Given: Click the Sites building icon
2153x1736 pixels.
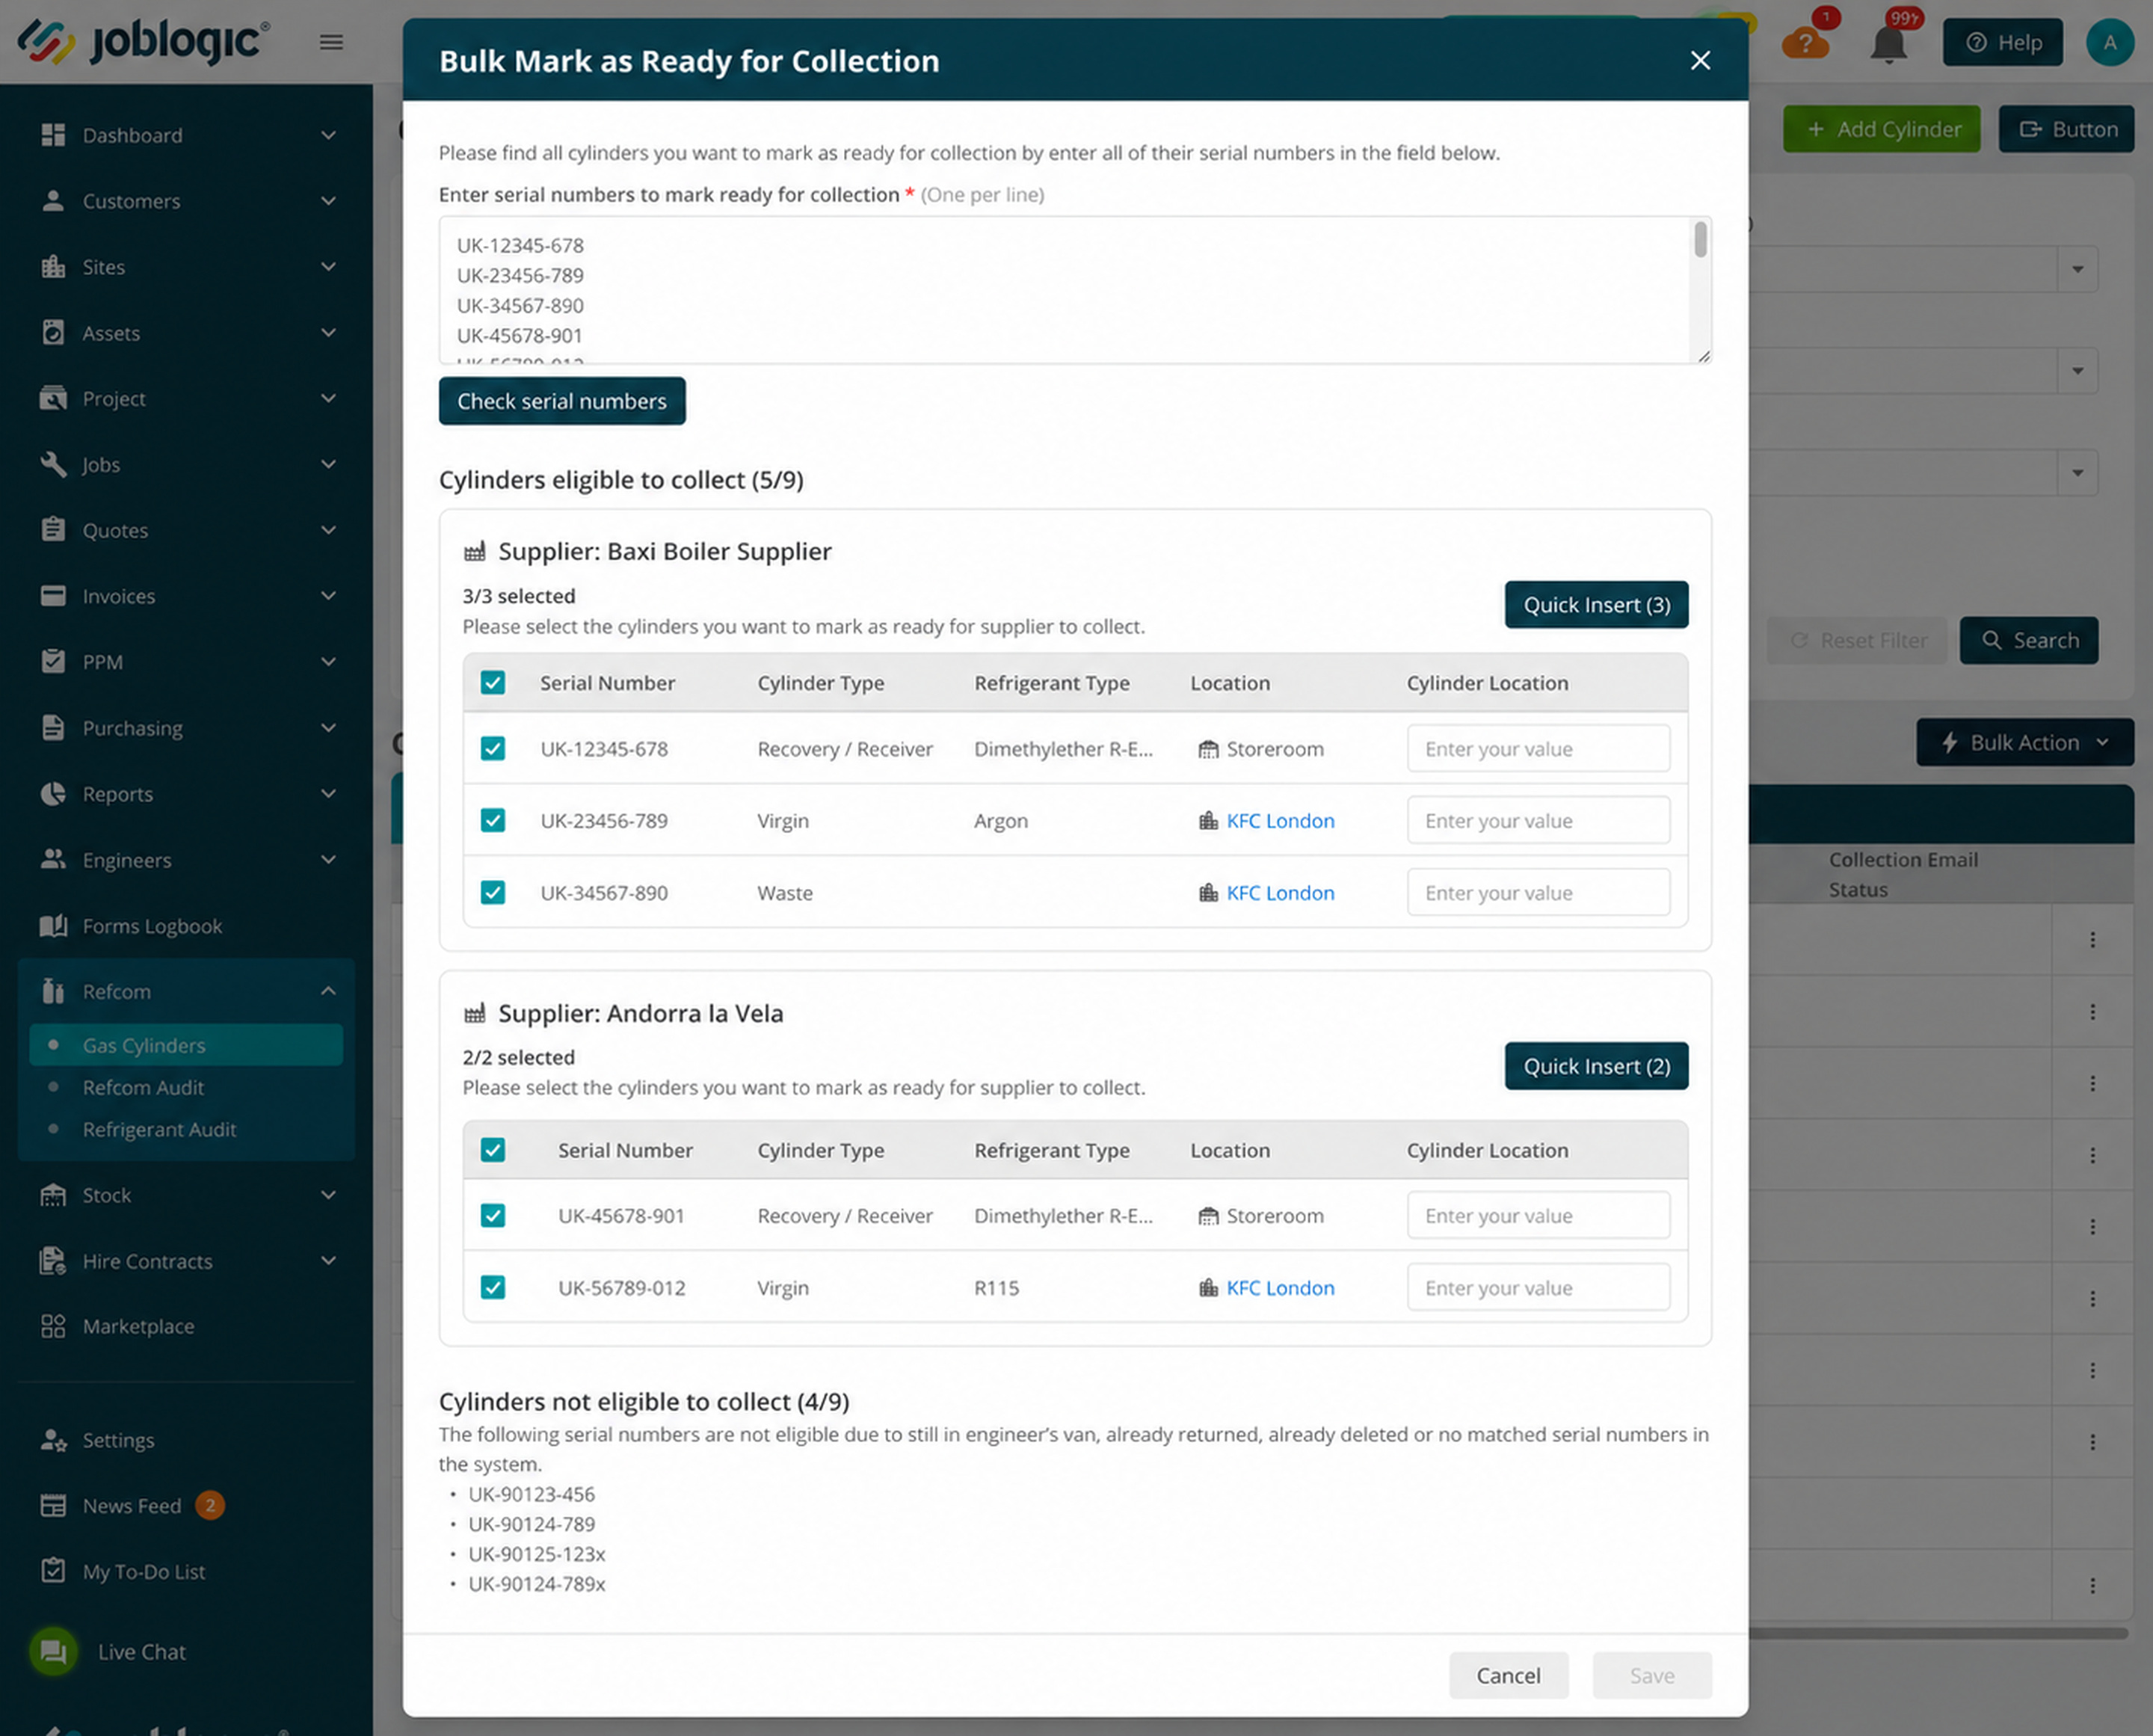Looking at the screenshot, I should pyautogui.click(x=53, y=267).
